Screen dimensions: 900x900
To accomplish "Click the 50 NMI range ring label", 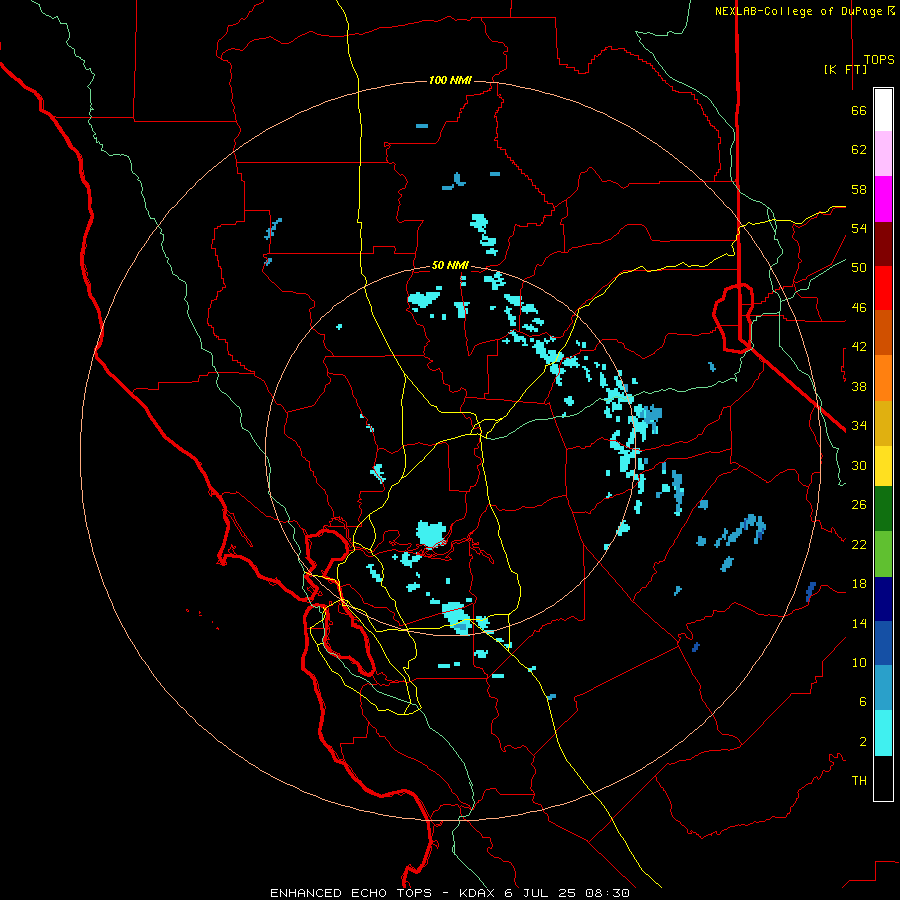I will click(x=450, y=265).
